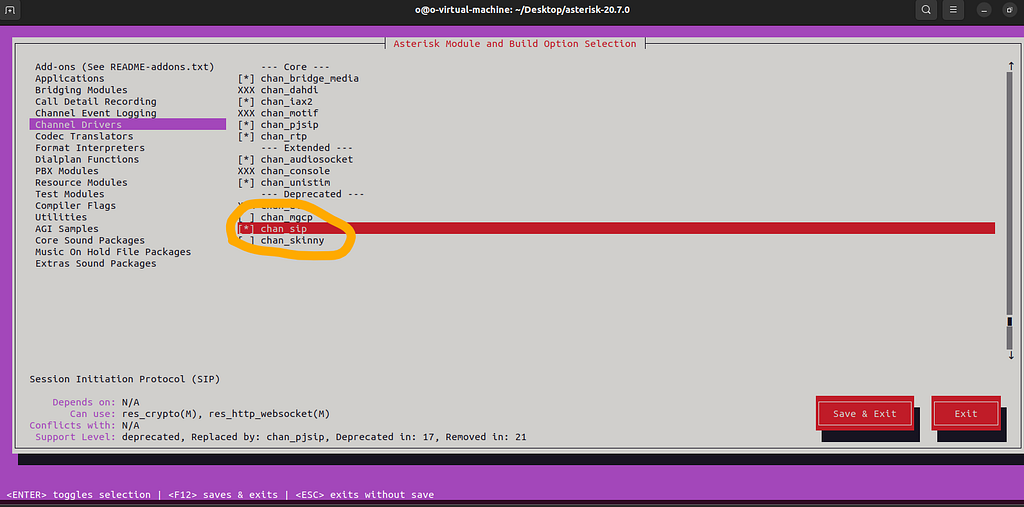Image resolution: width=1024 pixels, height=507 pixels.
Task: Open the Call Detail Recording category
Action: (96, 102)
